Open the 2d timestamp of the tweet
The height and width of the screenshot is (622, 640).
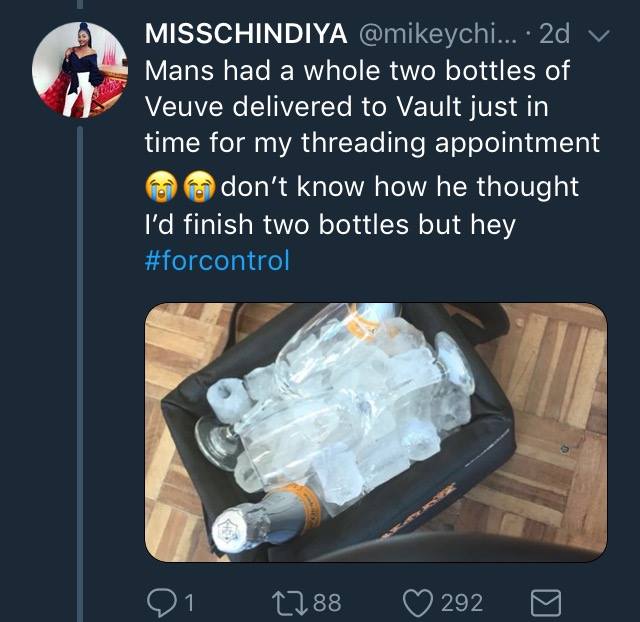[x=554, y=33]
